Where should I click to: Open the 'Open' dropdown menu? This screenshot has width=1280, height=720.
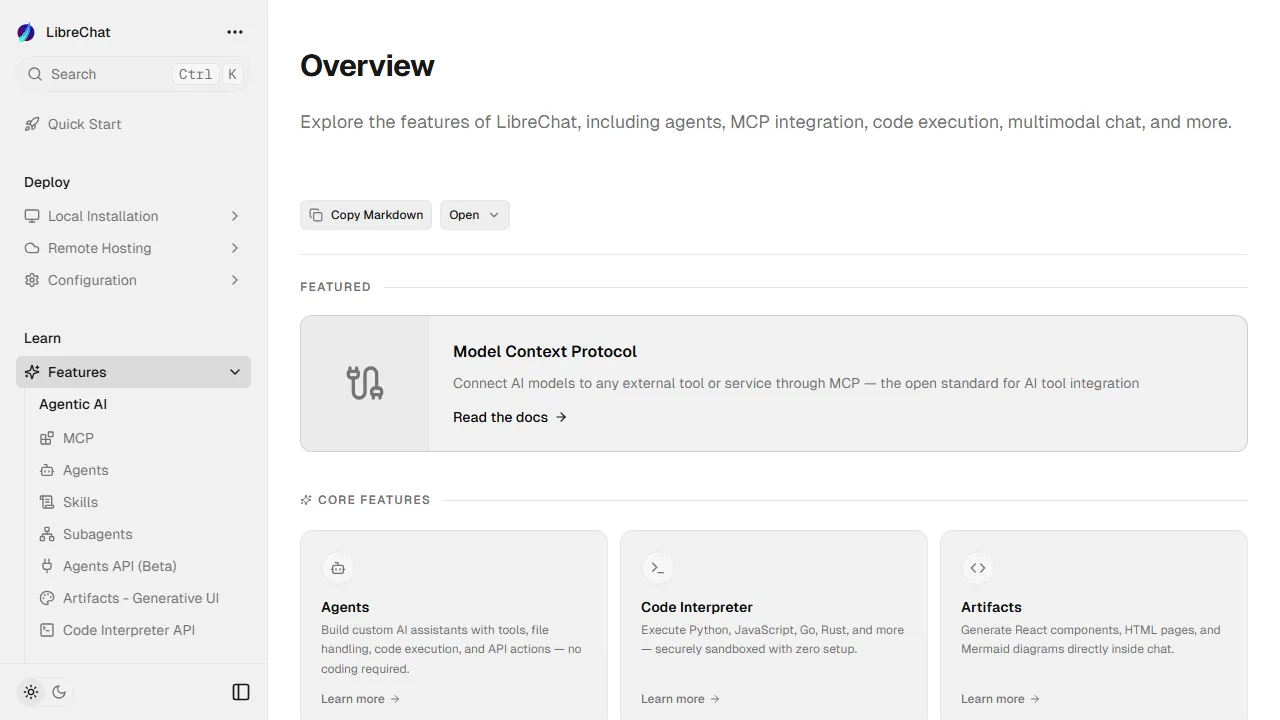pos(475,215)
